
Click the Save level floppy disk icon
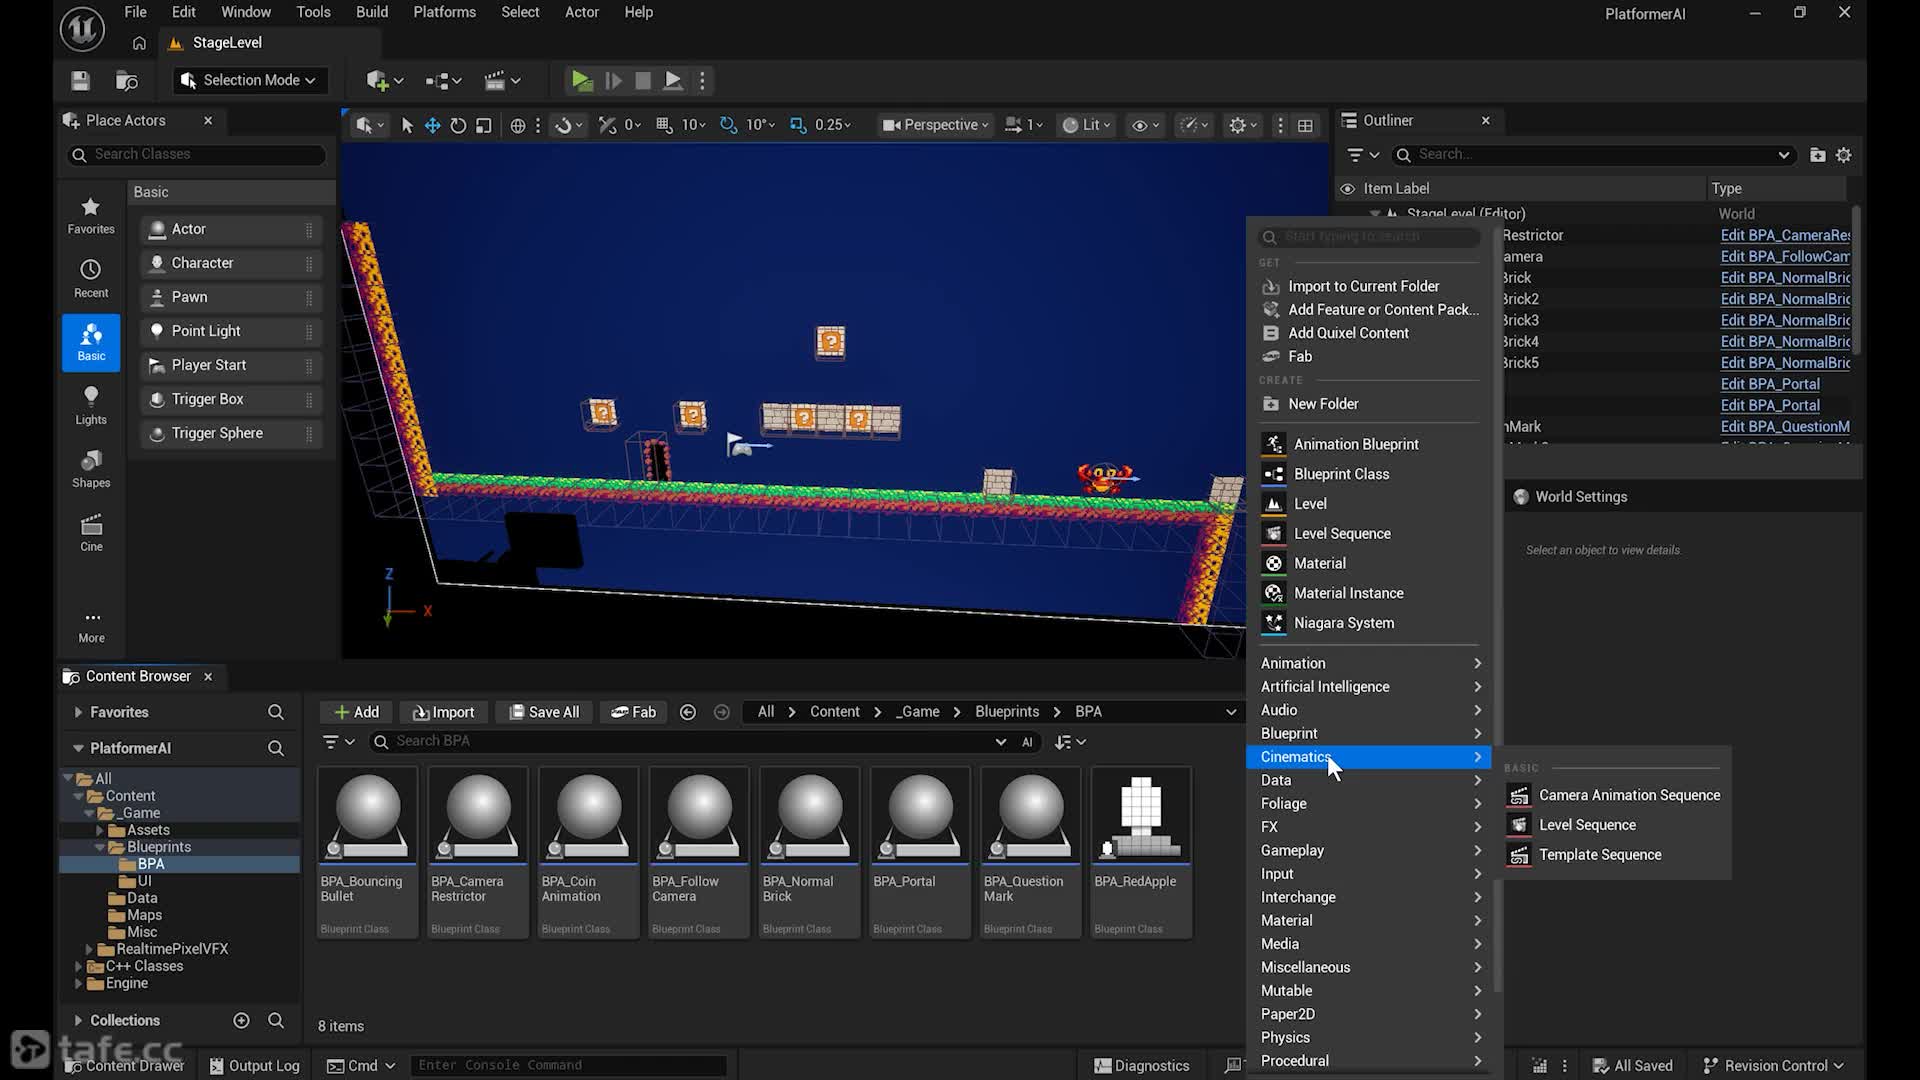[81, 81]
